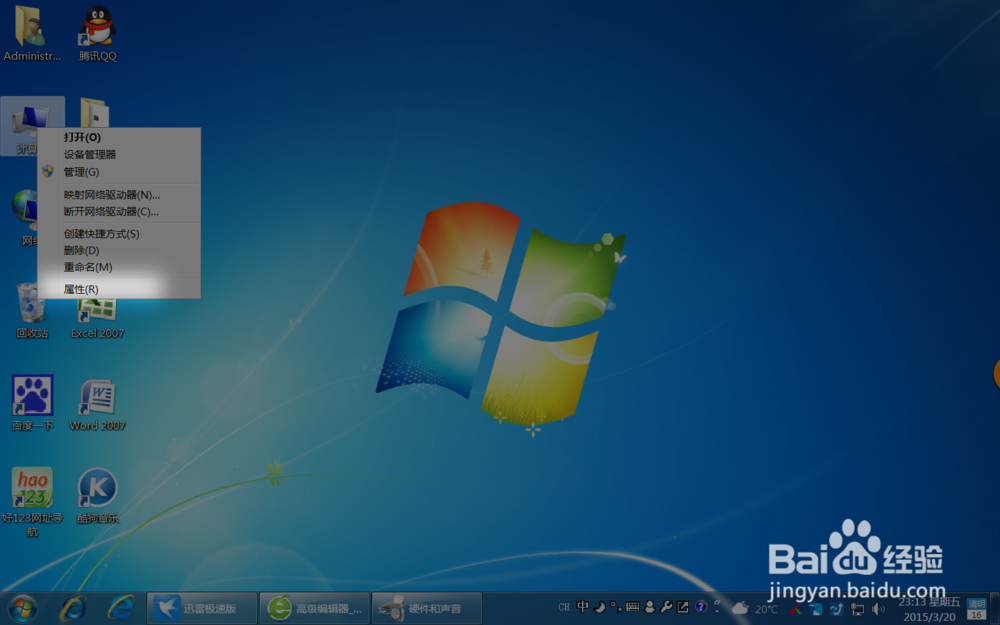Image resolution: width=1000 pixels, height=625 pixels.
Task: Open IME wrench settings icon
Action: (666, 607)
